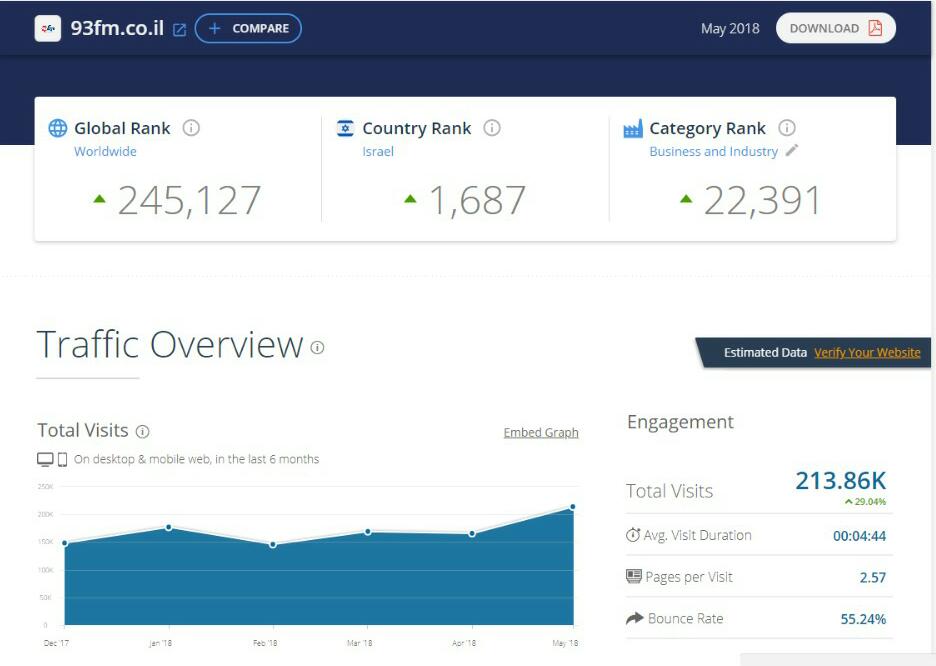The height and width of the screenshot is (666, 936).
Task: Follow the Verify Your Website link
Action: (867, 353)
